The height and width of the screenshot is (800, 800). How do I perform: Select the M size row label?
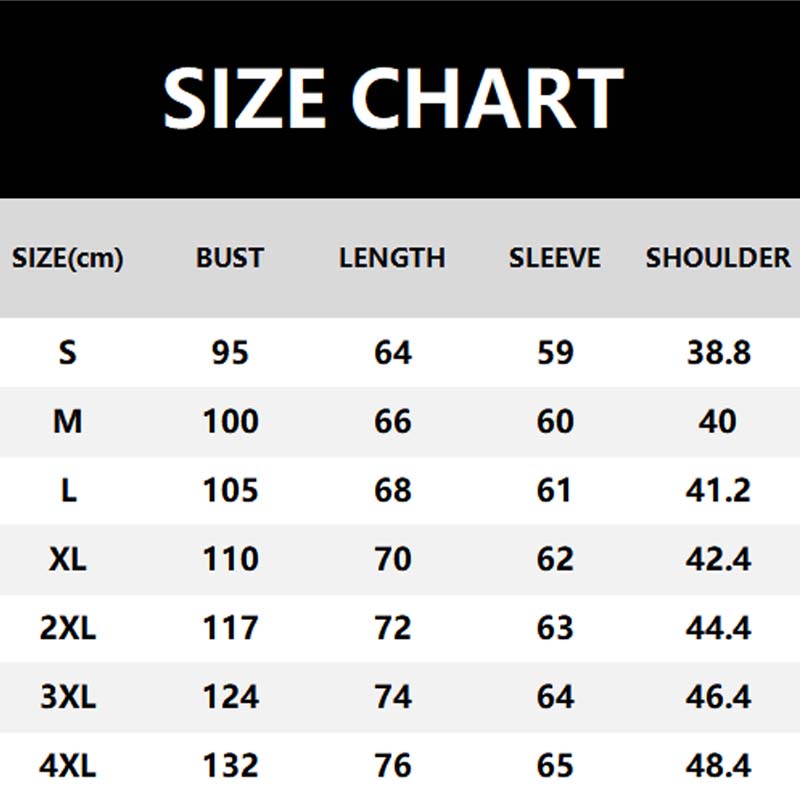coord(67,421)
